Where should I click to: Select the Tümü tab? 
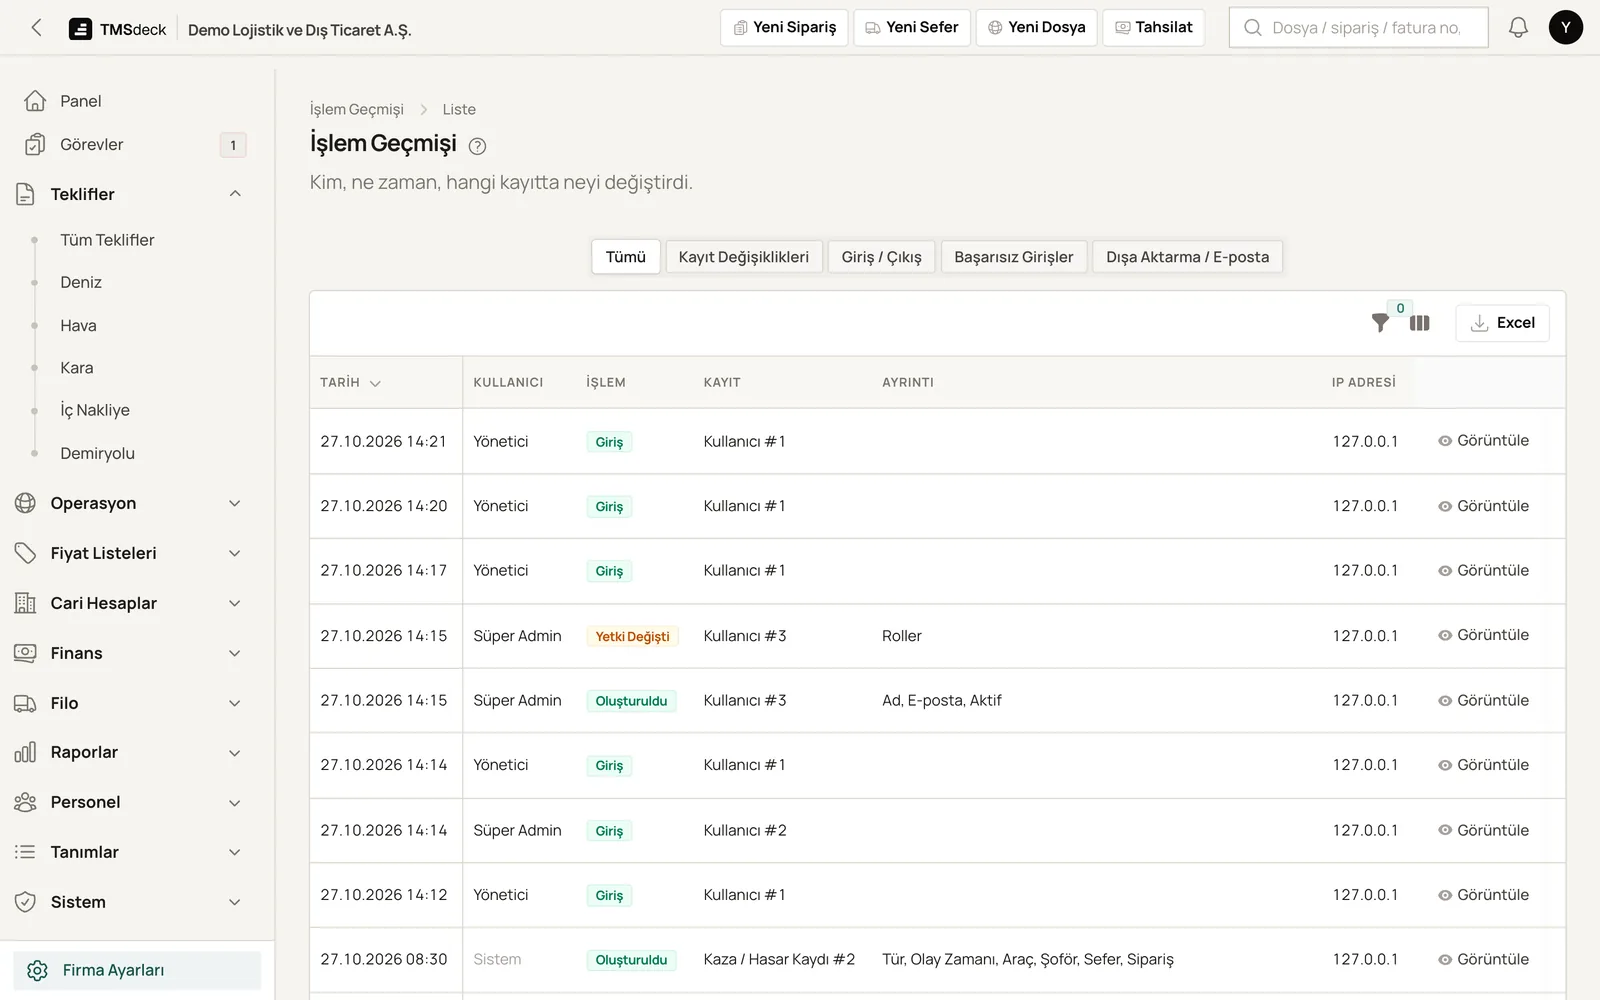tap(626, 257)
